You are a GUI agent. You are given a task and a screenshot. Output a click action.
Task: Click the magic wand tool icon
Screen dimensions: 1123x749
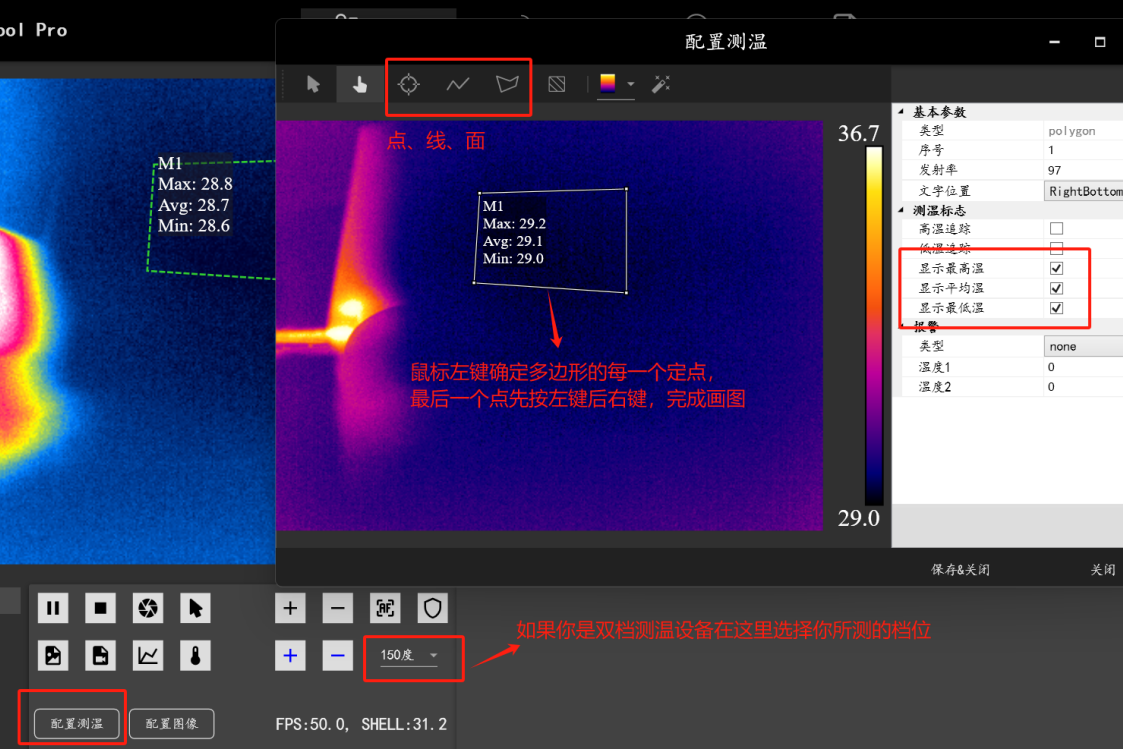tap(661, 85)
